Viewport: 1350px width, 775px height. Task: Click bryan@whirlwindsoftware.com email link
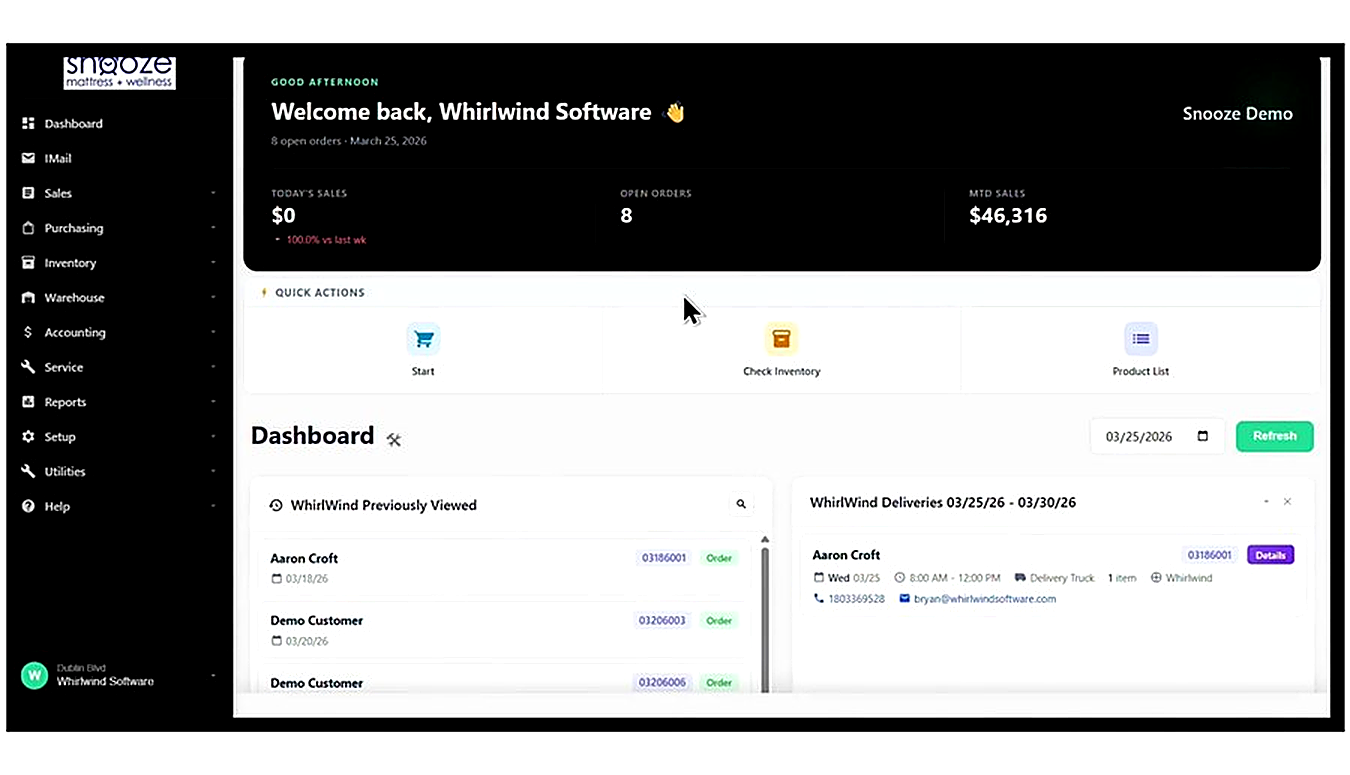(985, 599)
